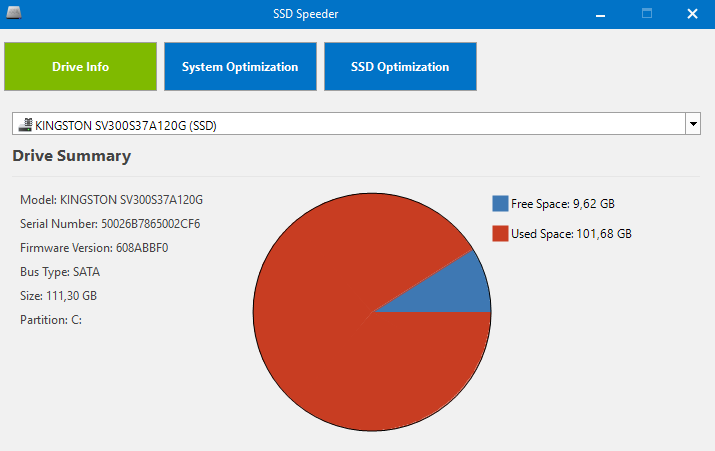The width and height of the screenshot is (715, 451).
Task: Click the Bus Type: SATA text
Action: [60, 272]
